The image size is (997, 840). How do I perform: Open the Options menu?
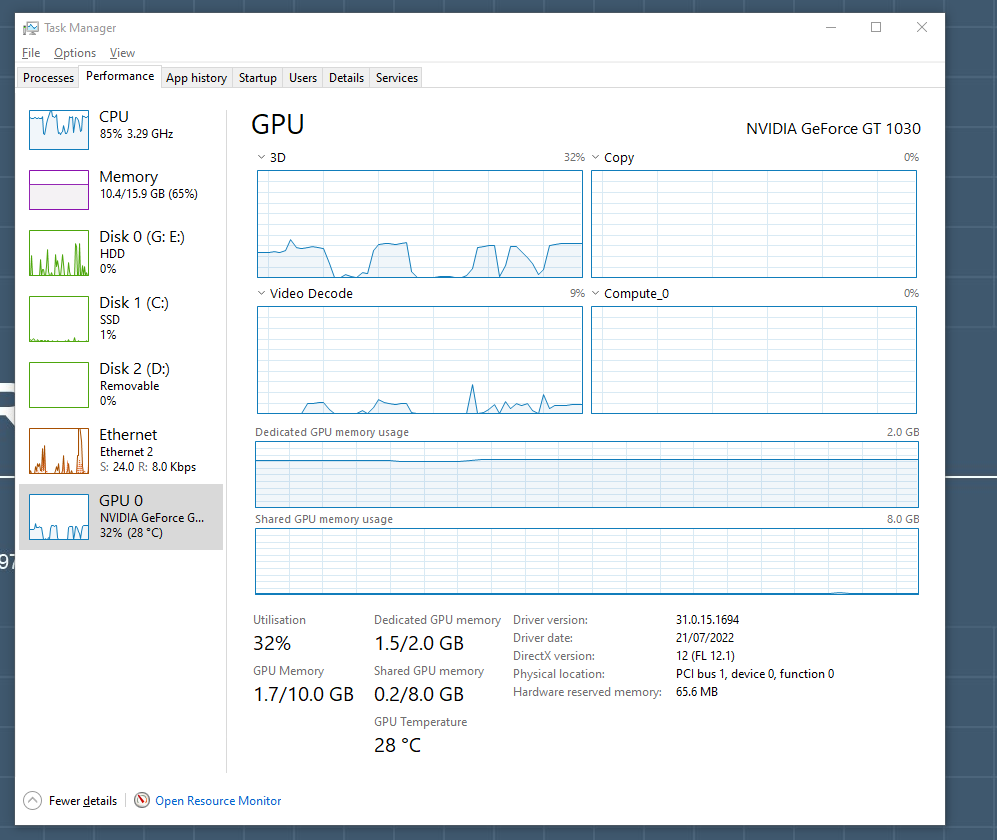click(75, 52)
